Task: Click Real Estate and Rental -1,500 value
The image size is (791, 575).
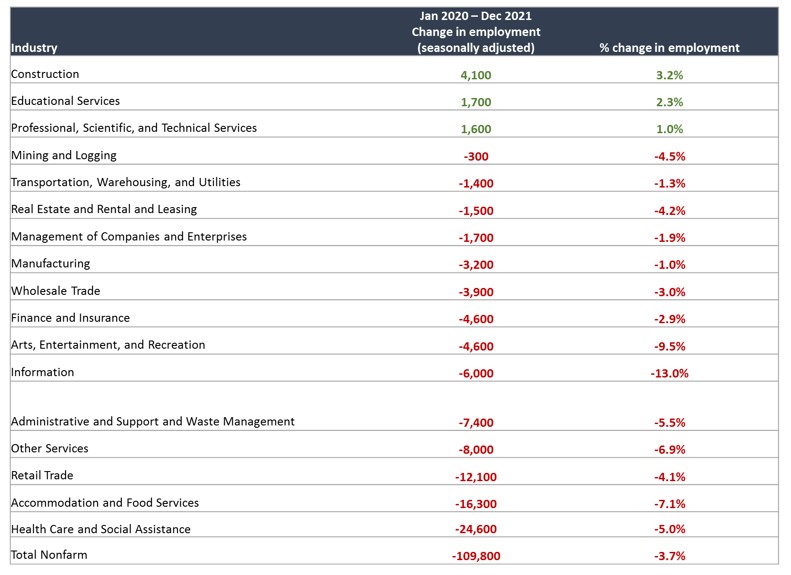Action: coord(476,210)
